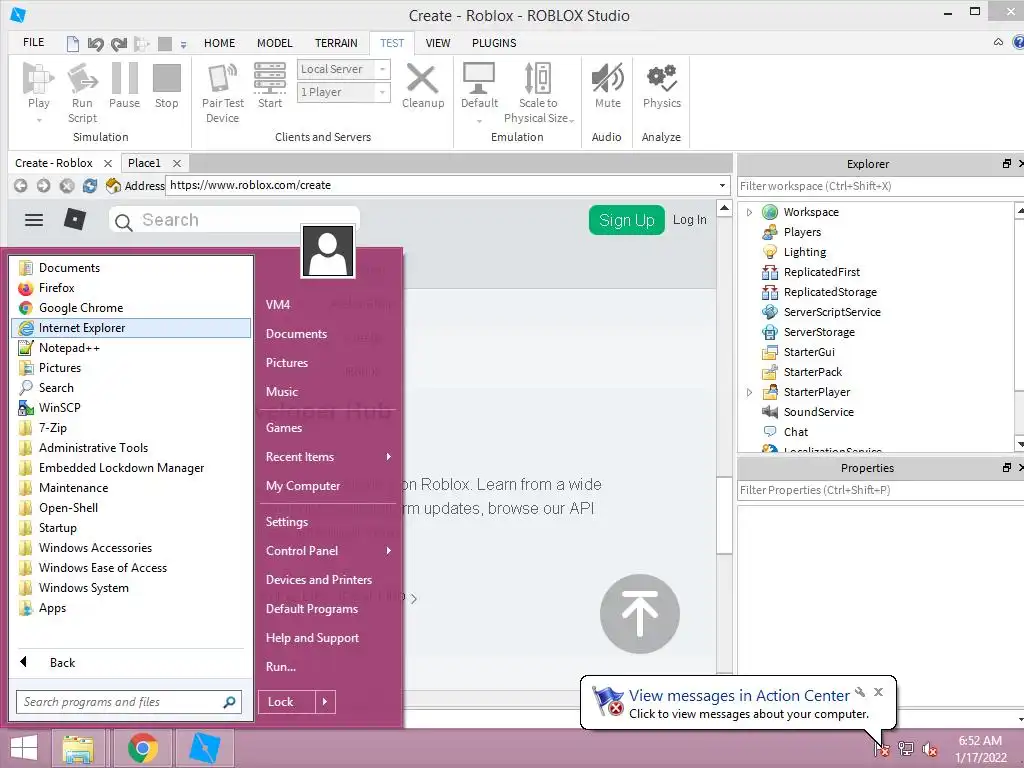1024x768 pixels.
Task: Click the Play simulation icon
Action: 39,79
